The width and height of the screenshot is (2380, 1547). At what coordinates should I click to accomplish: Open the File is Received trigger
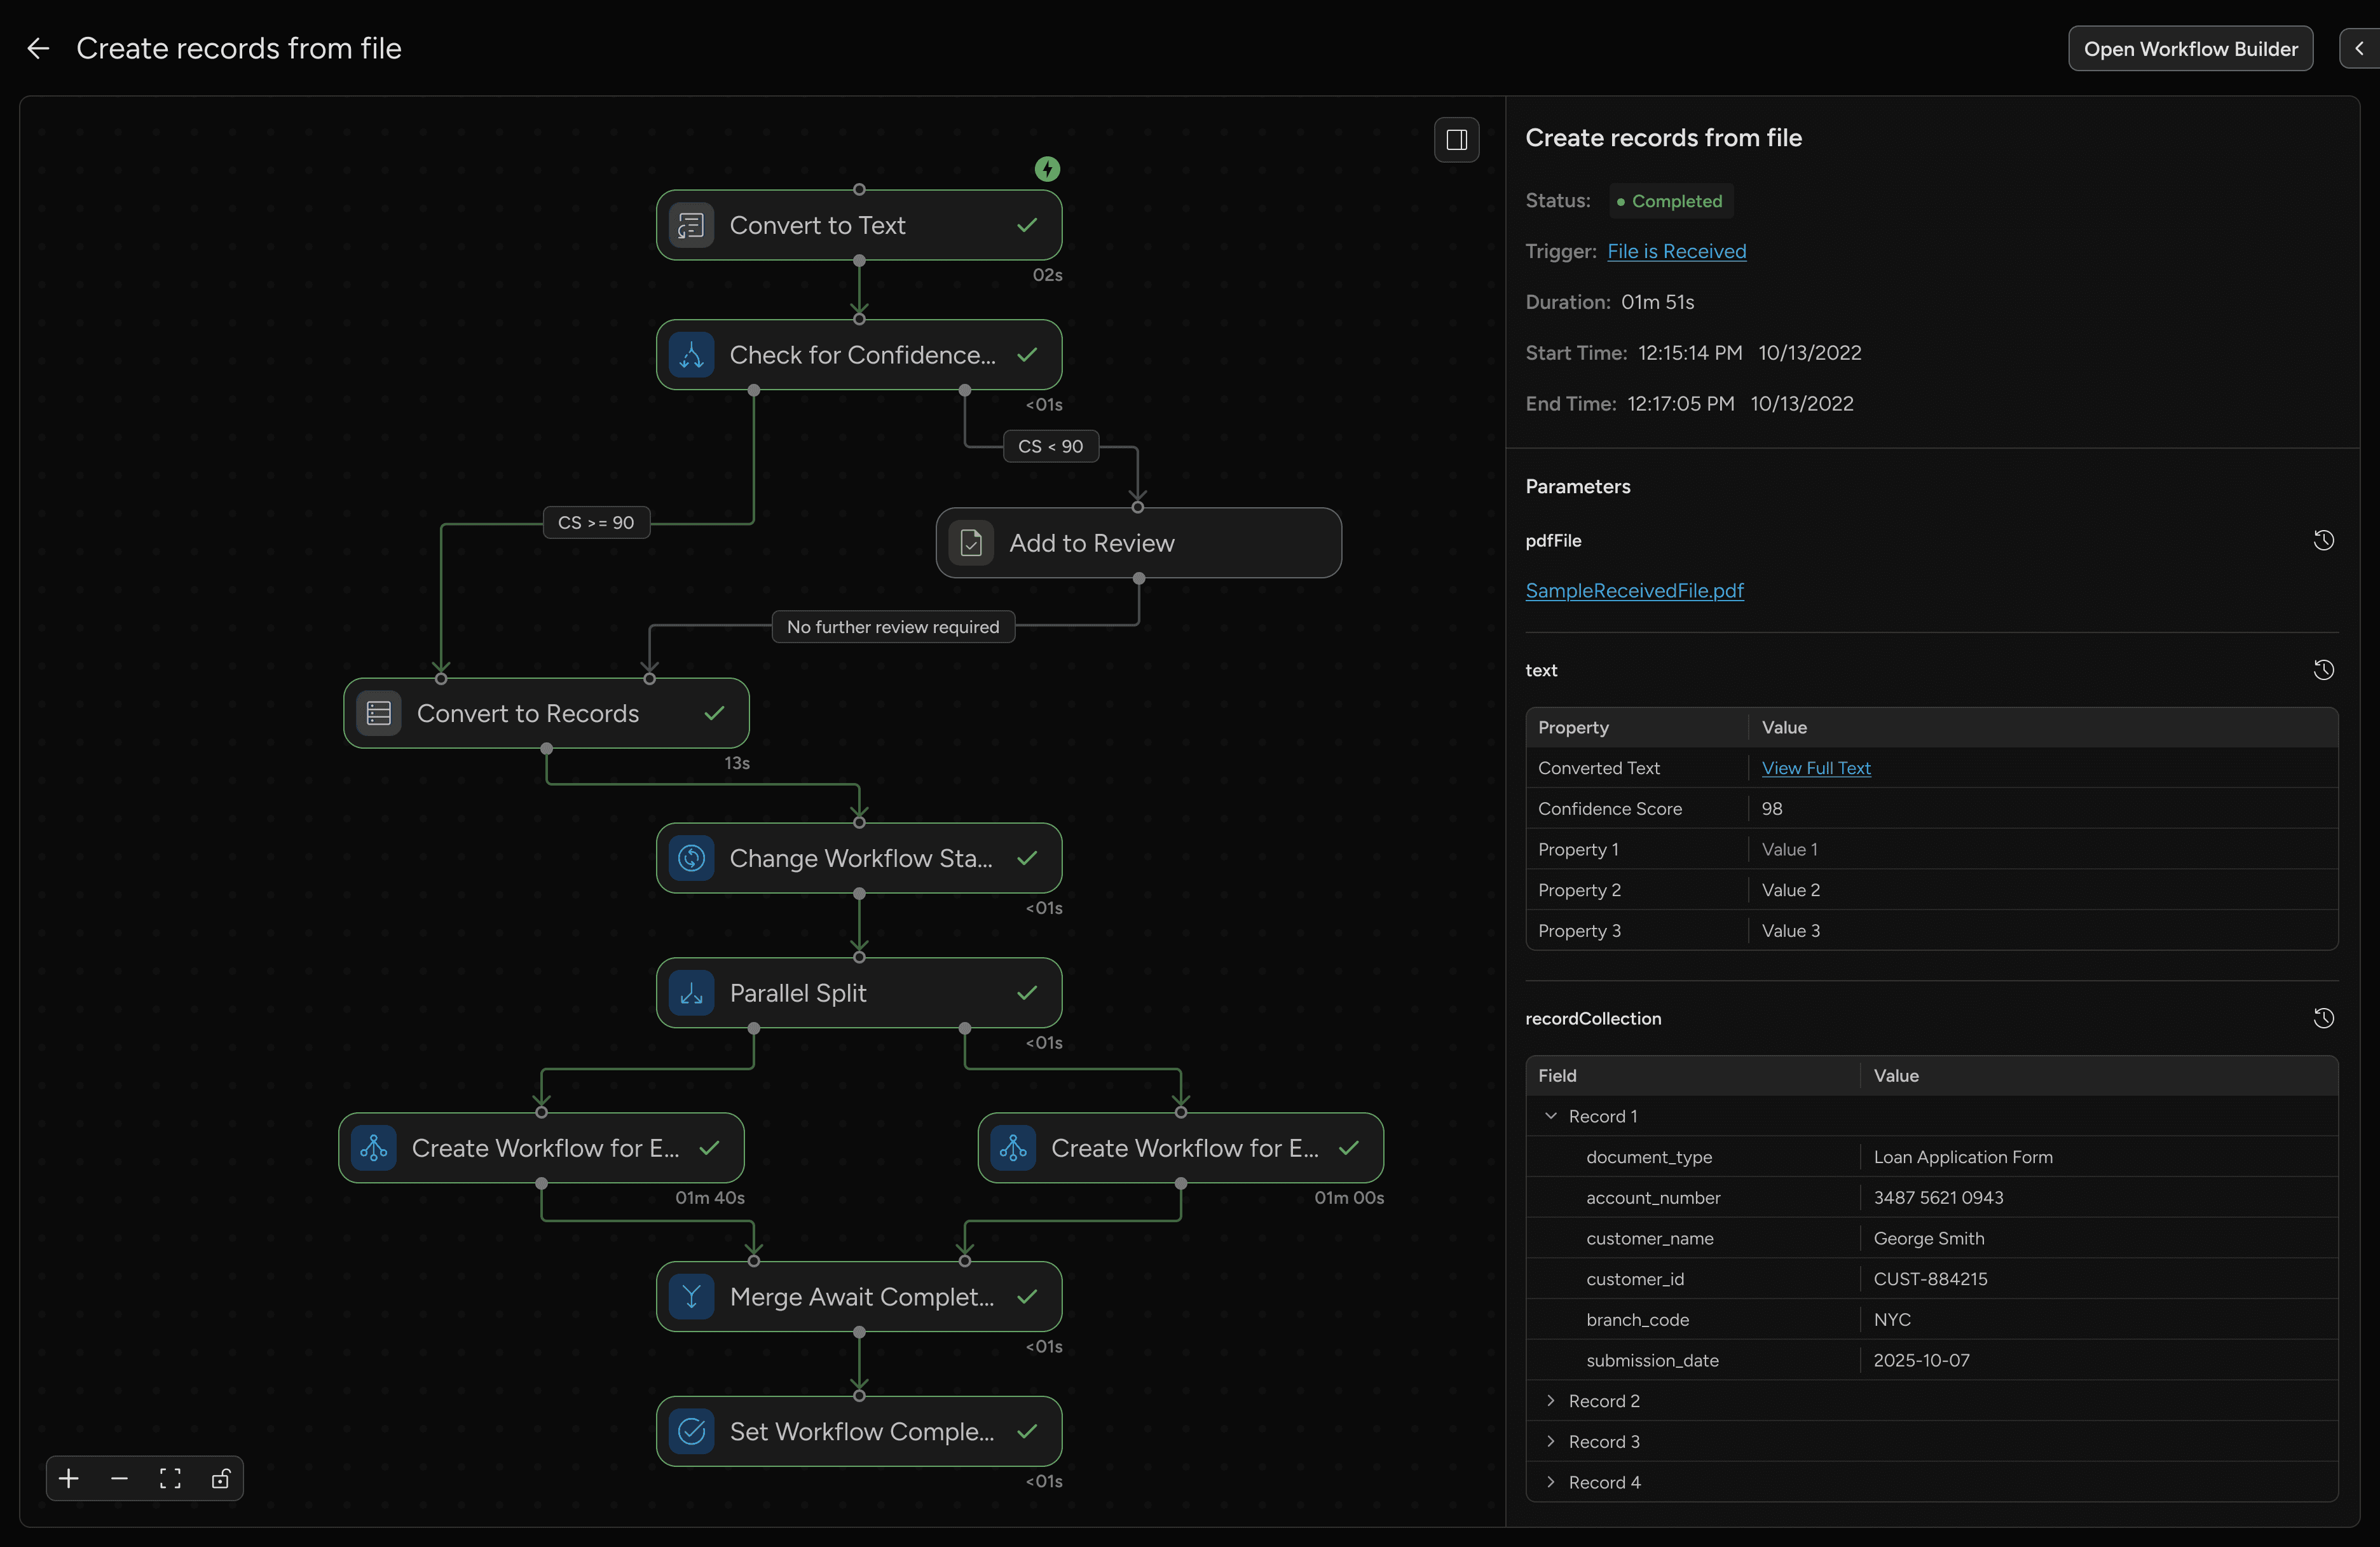click(x=1676, y=251)
